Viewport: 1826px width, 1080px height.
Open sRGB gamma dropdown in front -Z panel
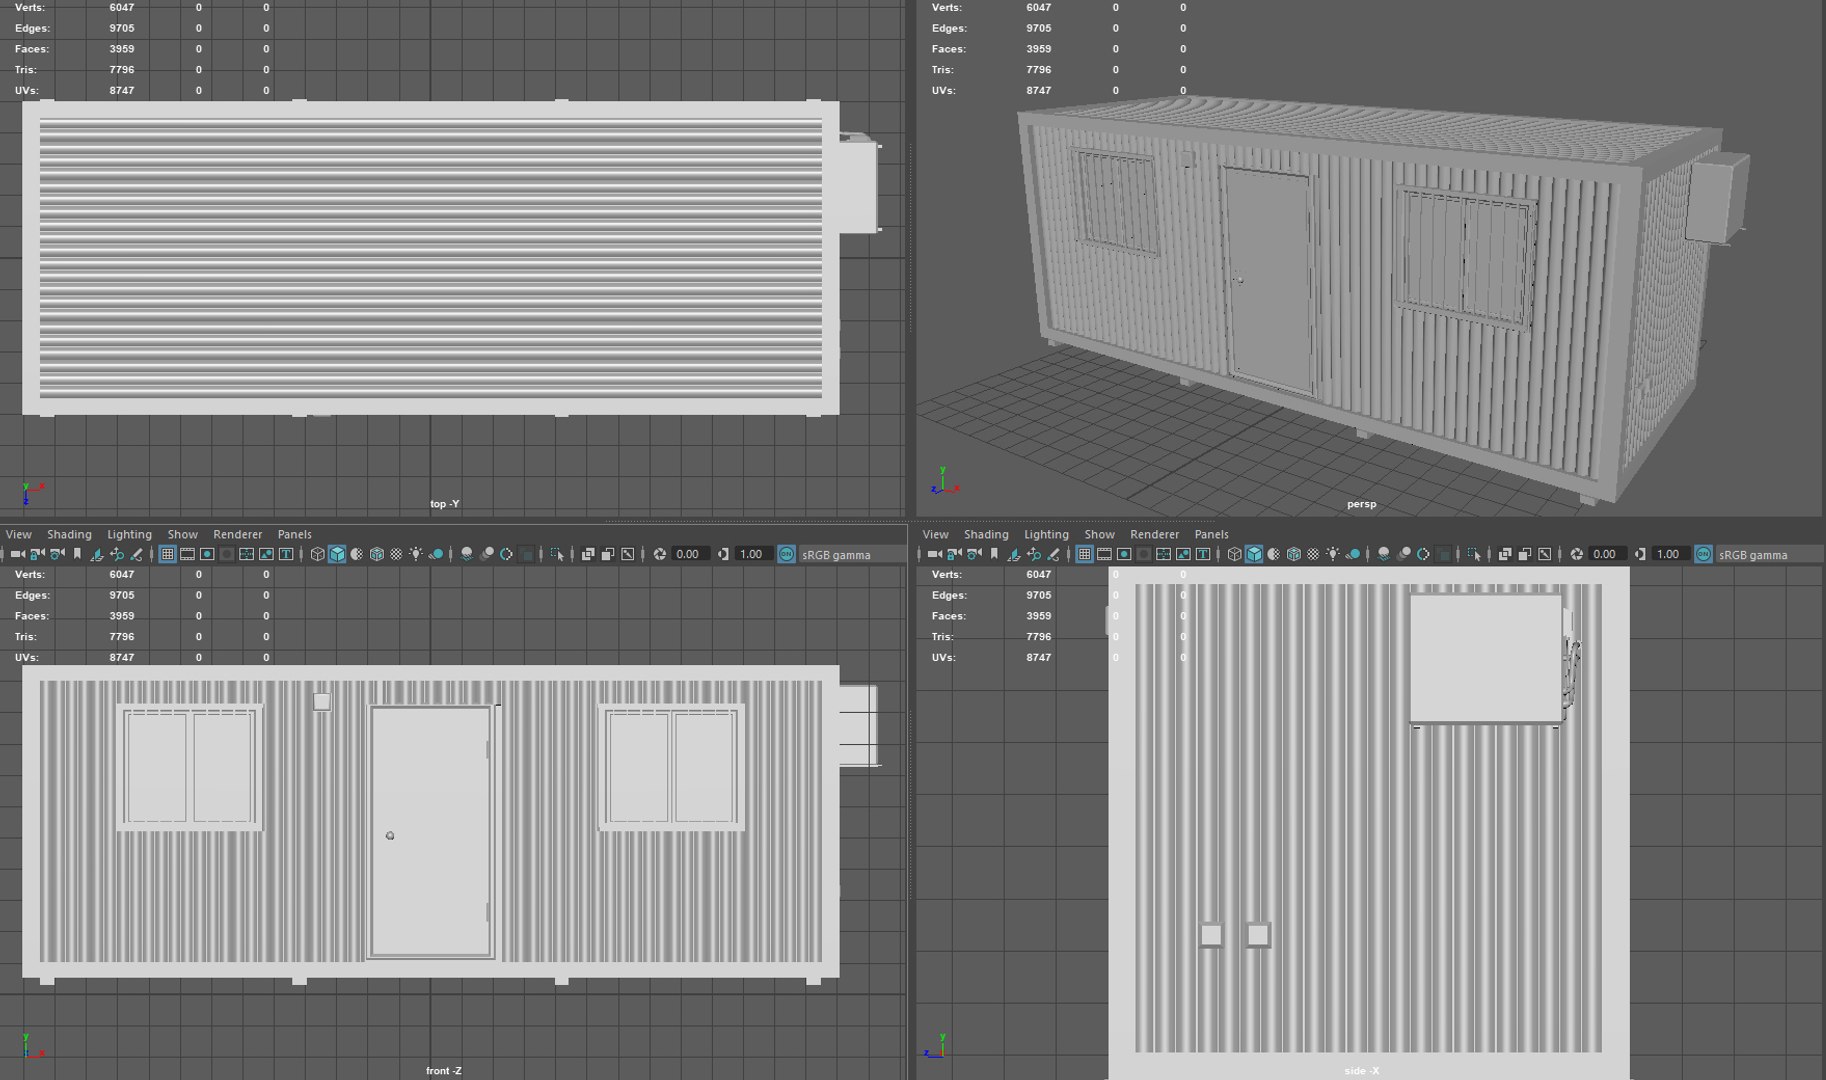pyautogui.click(x=853, y=554)
